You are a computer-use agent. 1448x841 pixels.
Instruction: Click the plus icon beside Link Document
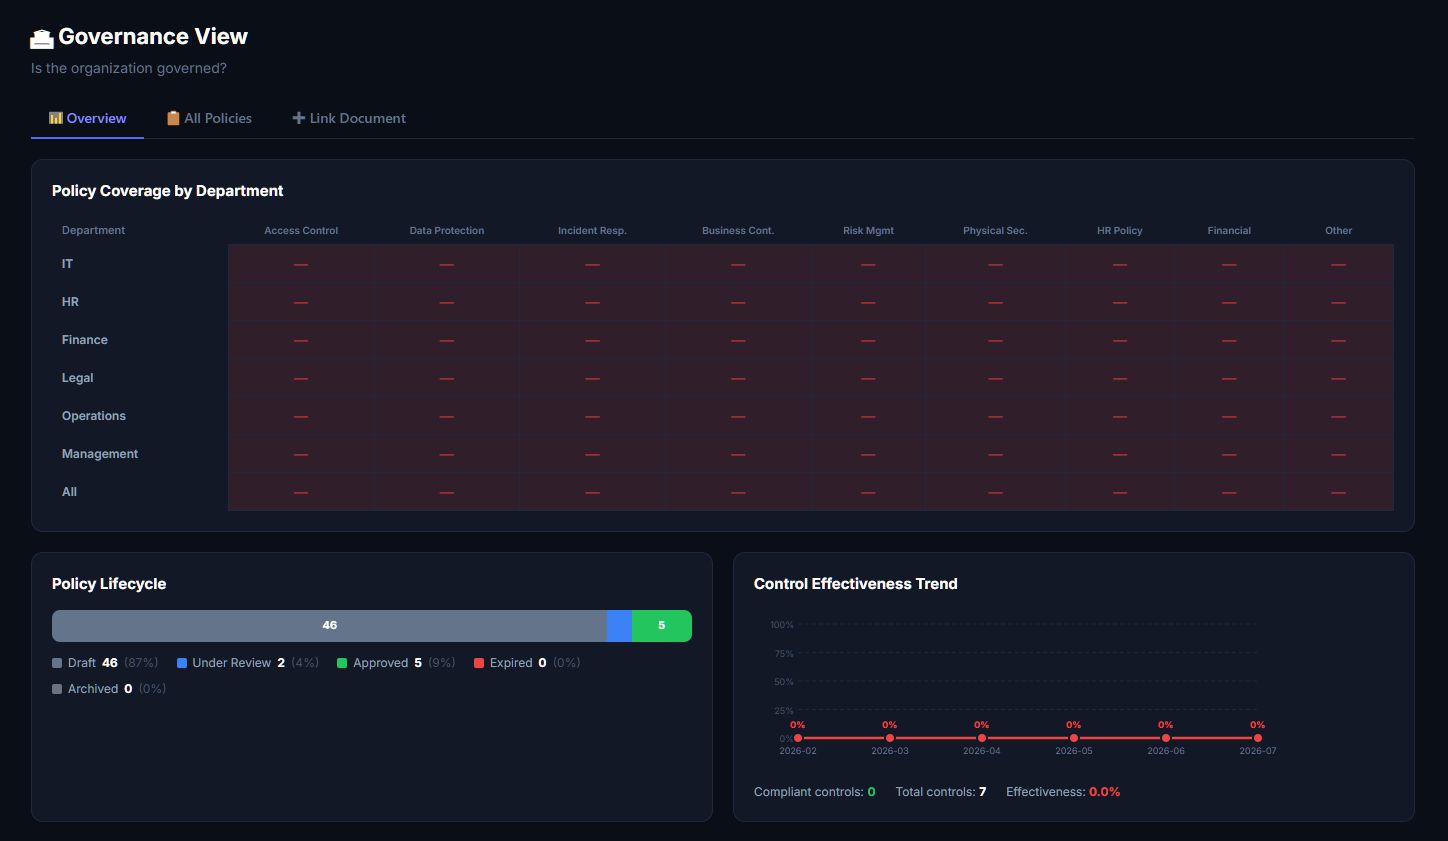tap(298, 118)
